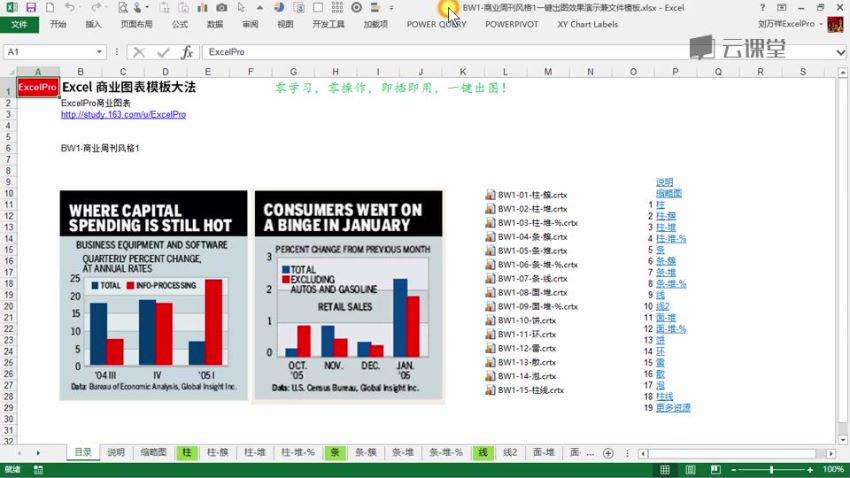Click the zoom slider handle

[771, 470]
